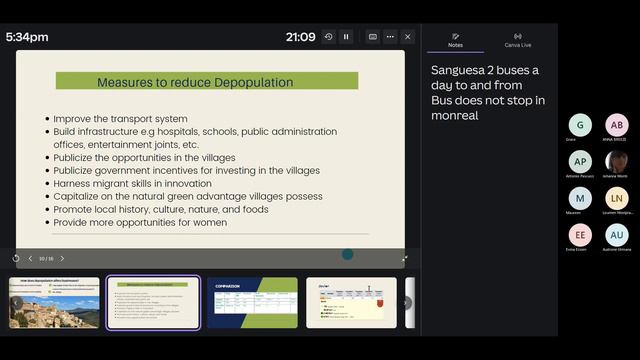The image size is (640, 360).
Task: Click the 5:34pm clock display
Action: [x=27, y=37]
